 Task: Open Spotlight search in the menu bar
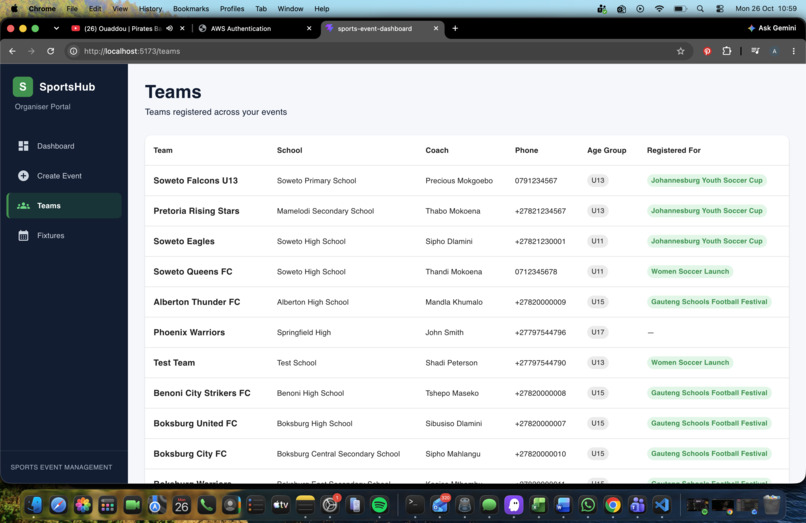pos(700,9)
